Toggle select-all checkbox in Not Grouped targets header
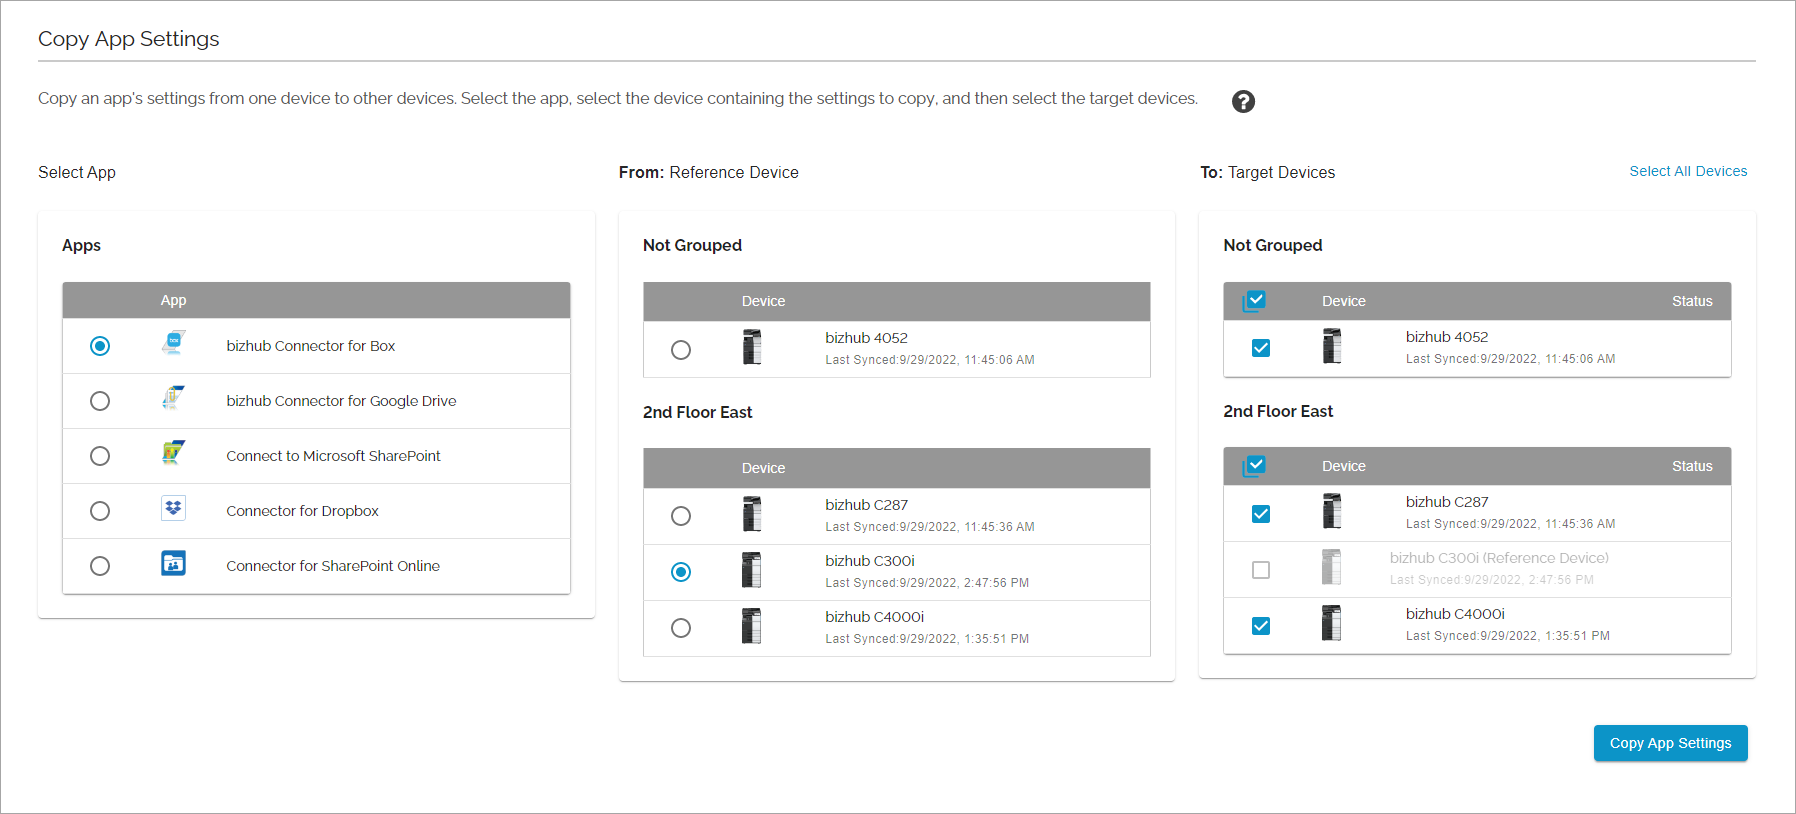1796x814 pixels. point(1255,300)
